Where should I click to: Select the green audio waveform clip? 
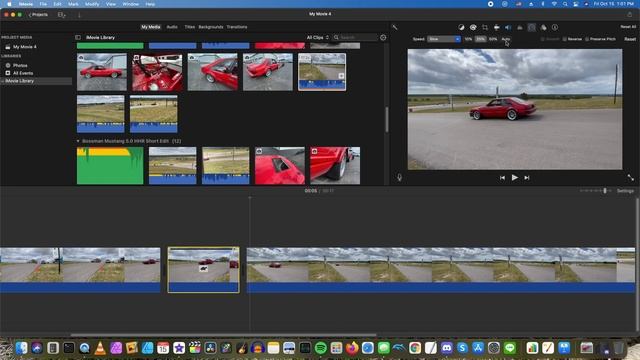pyautogui.click(x=110, y=166)
